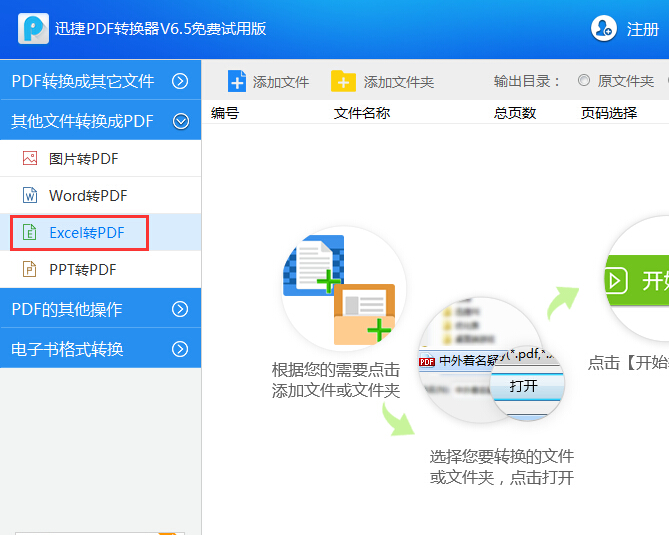Expand PDF转换成其它文件 chevron

(x=180, y=81)
